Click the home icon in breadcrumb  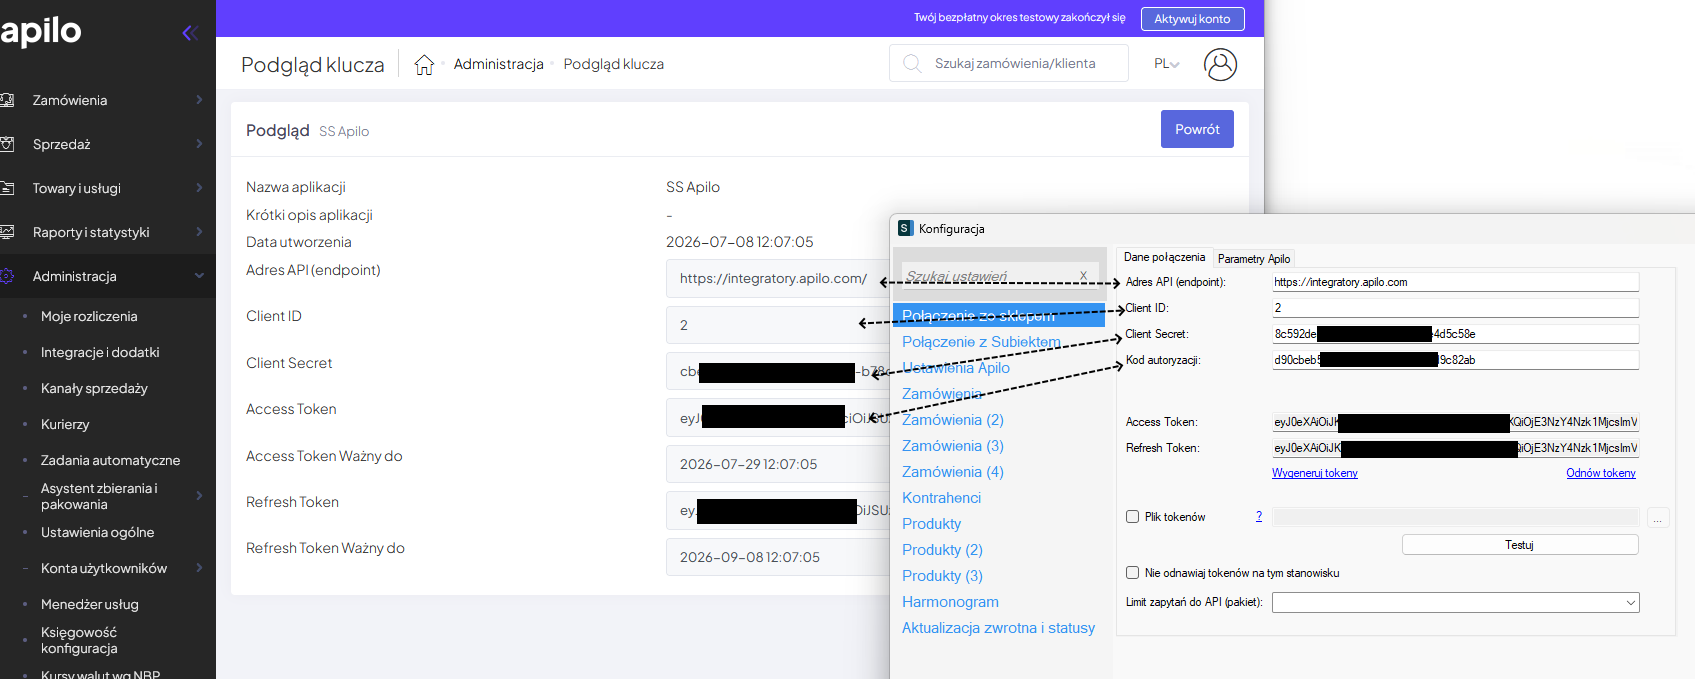pos(424,64)
